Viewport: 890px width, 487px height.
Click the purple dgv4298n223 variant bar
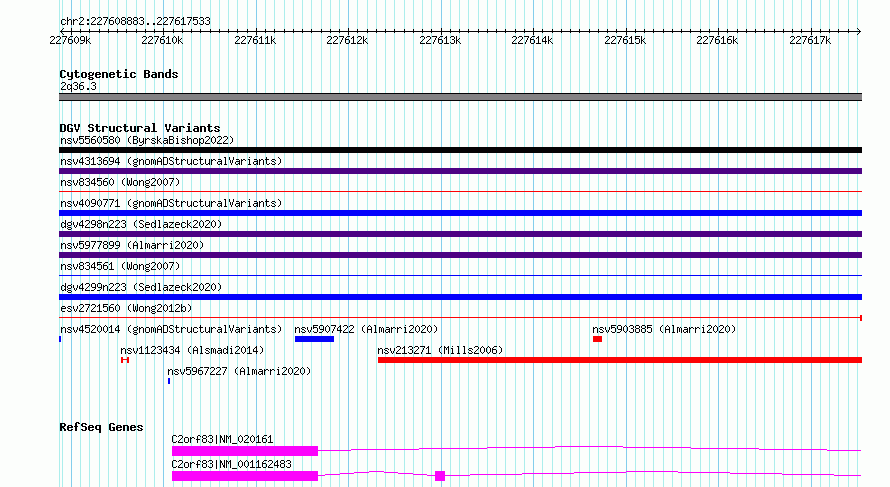click(460, 234)
